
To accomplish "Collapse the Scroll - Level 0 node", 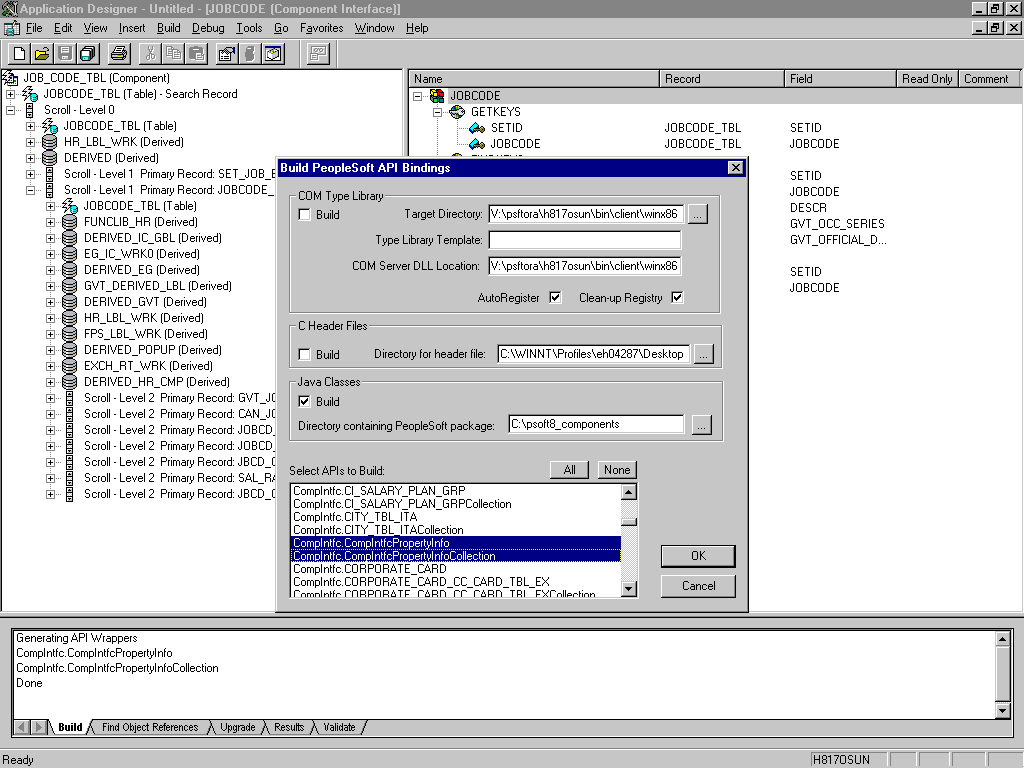I will tap(10, 110).
